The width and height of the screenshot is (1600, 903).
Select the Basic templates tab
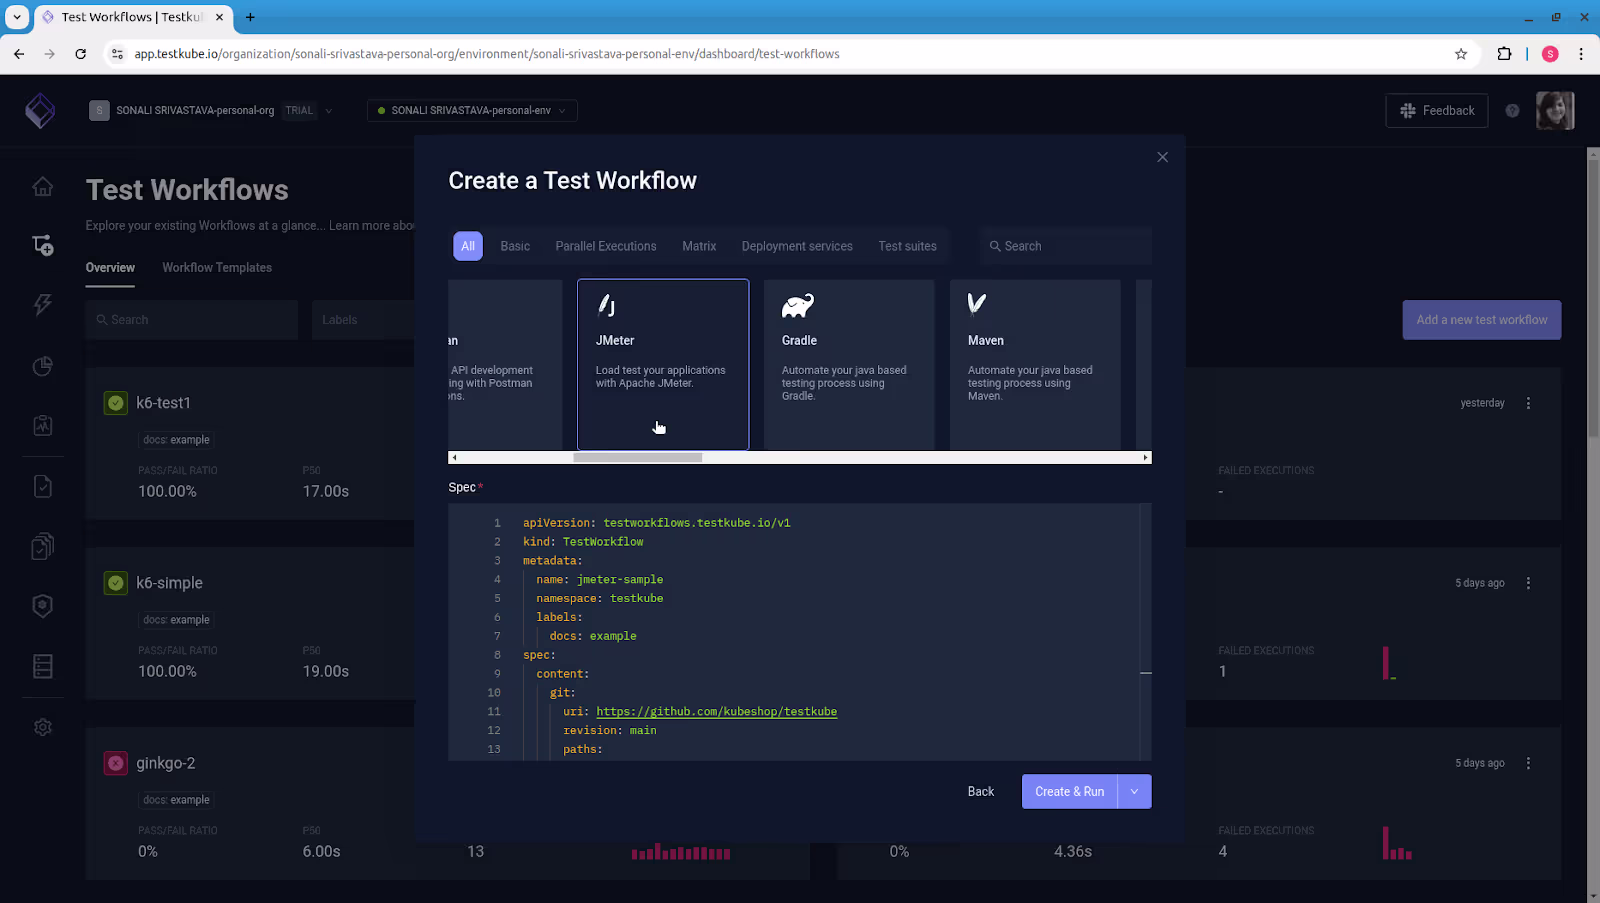pos(515,246)
